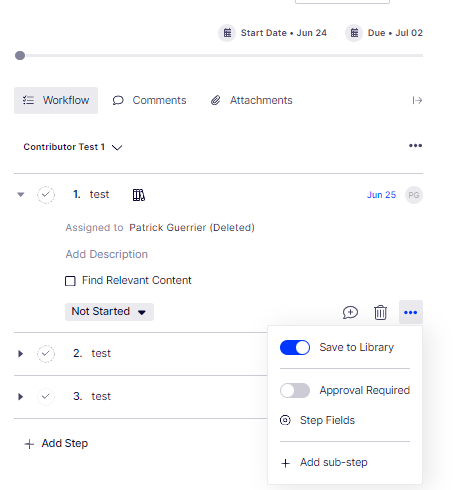Delete step 1 with the trash icon
Screen dimensions: 453x490
point(380,312)
